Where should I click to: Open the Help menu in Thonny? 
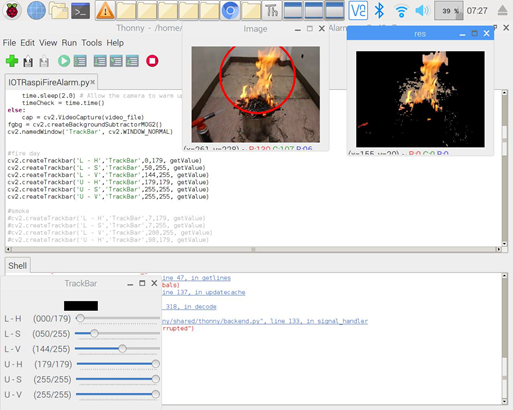point(115,43)
